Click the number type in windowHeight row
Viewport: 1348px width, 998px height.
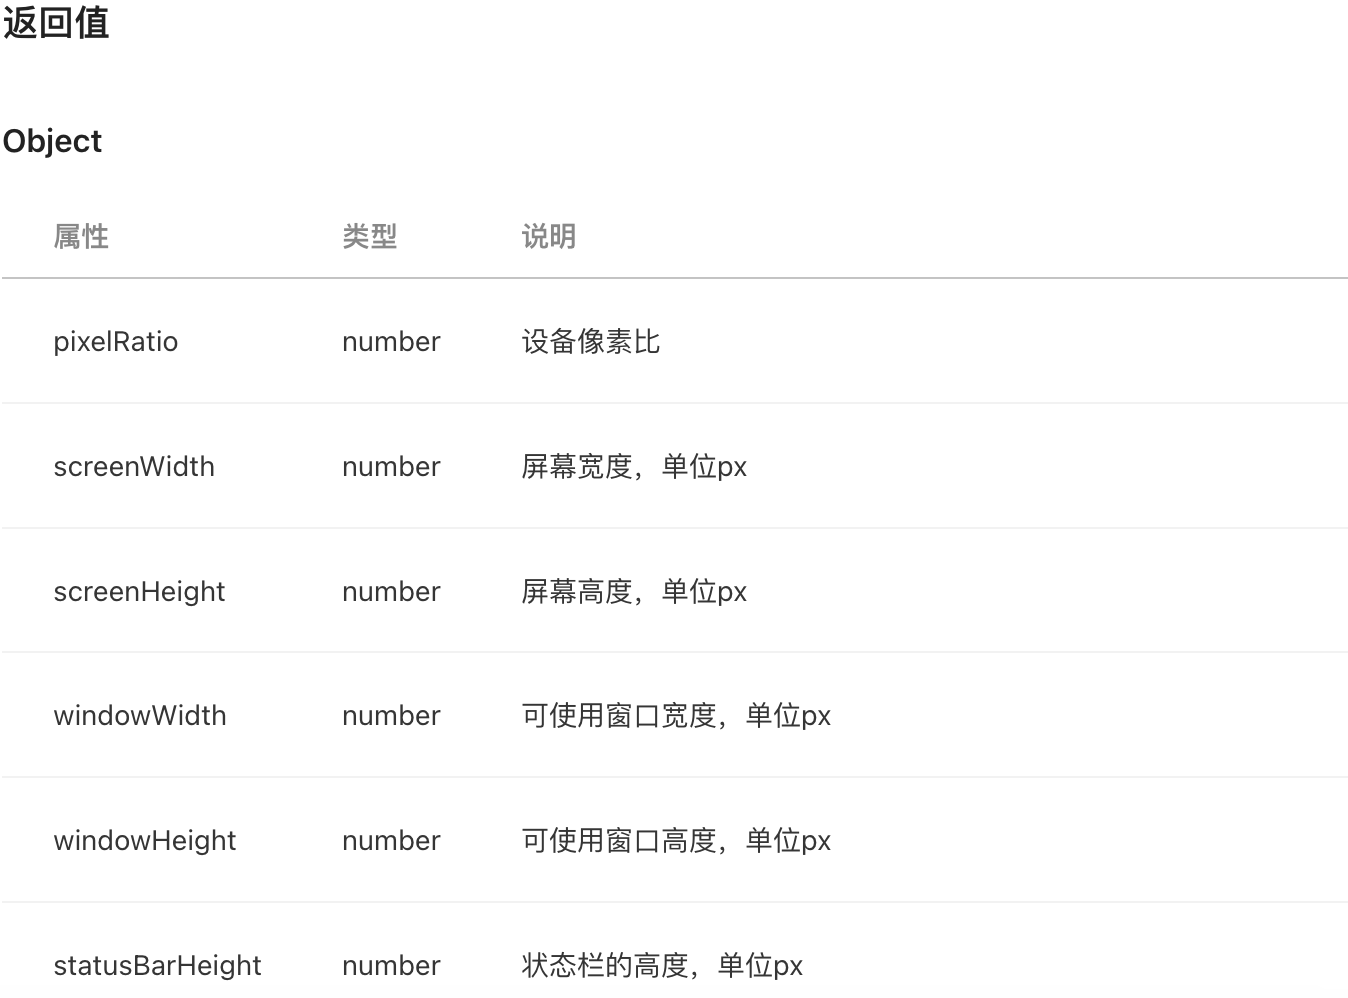pyautogui.click(x=391, y=841)
